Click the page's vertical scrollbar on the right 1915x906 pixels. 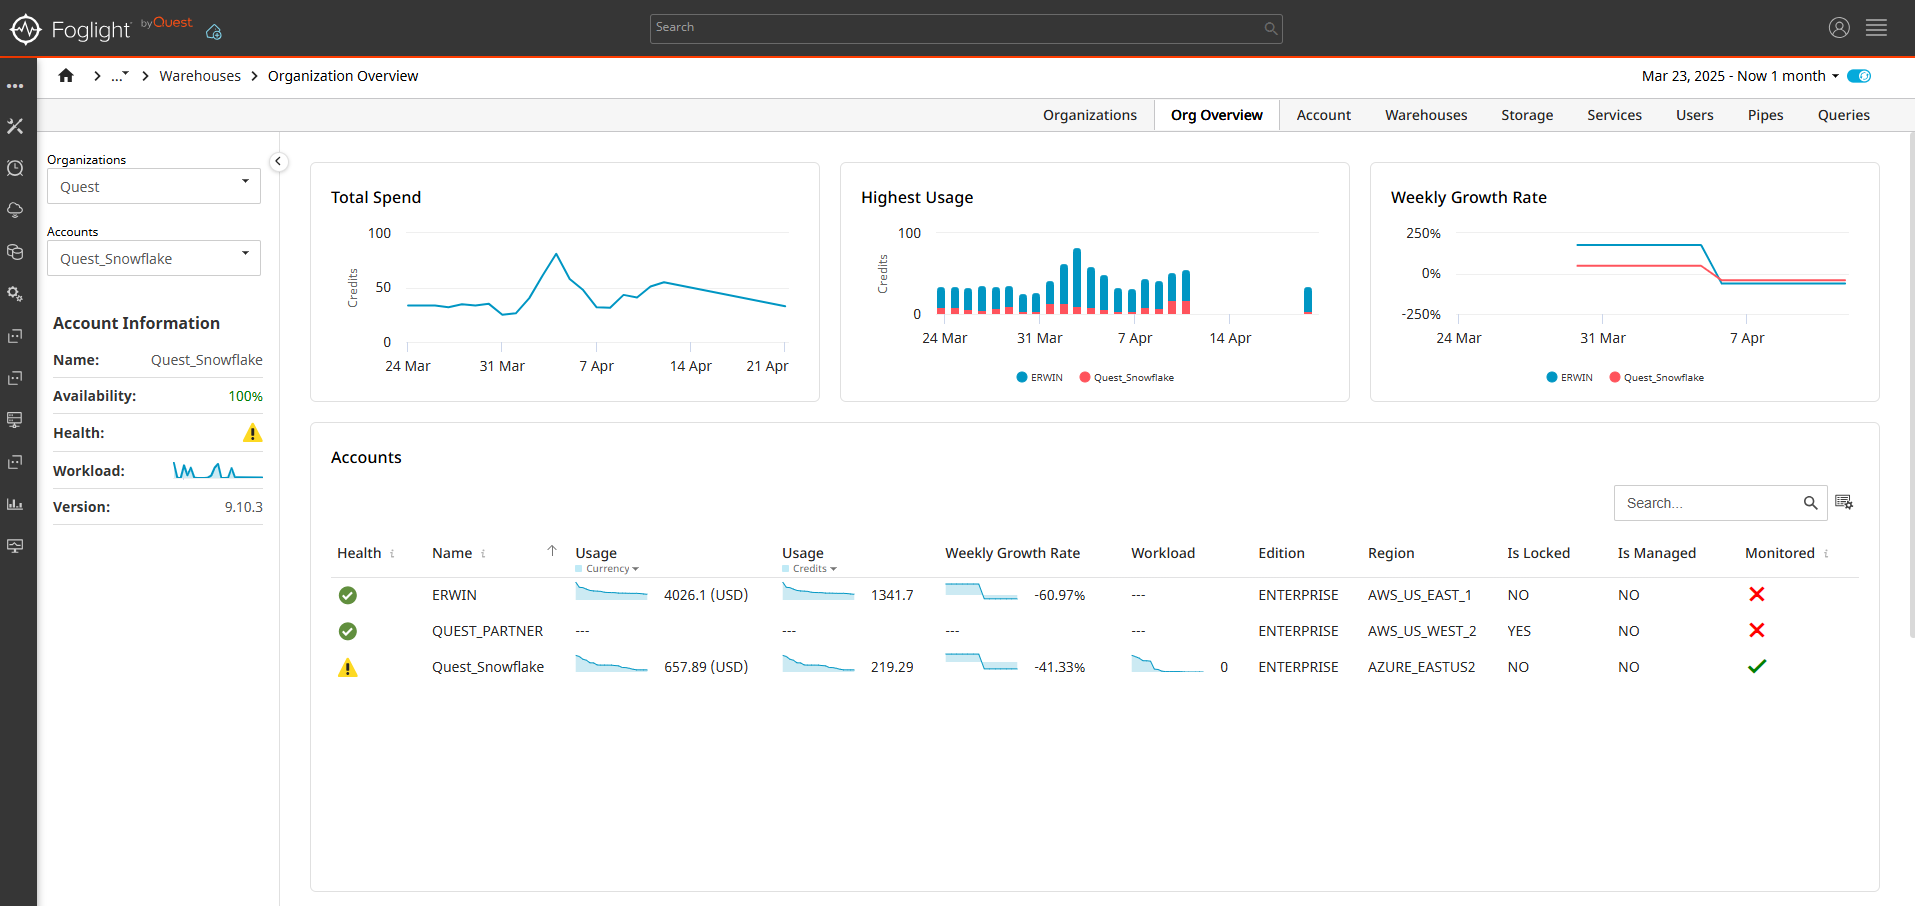(x=1911, y=385)
